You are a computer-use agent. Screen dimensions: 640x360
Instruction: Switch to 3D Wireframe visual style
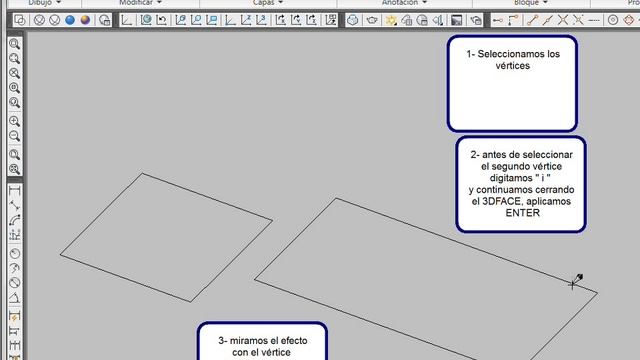pos(39,20)
